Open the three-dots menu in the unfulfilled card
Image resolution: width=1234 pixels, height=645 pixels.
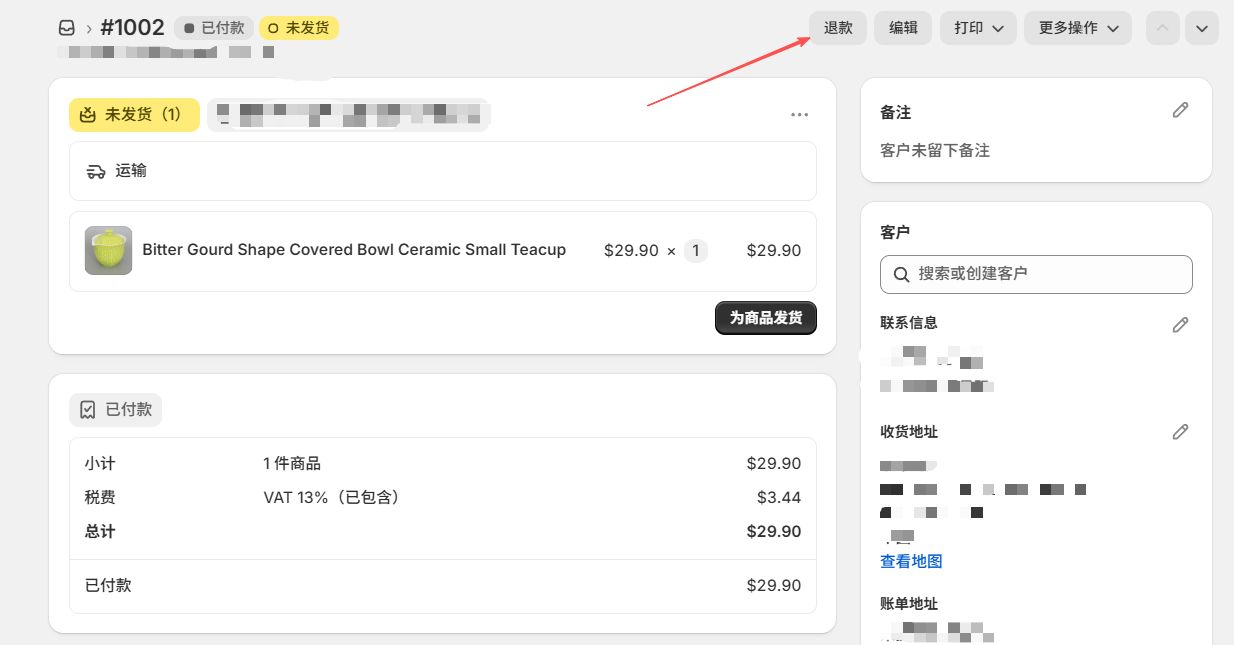pos(799,115)
